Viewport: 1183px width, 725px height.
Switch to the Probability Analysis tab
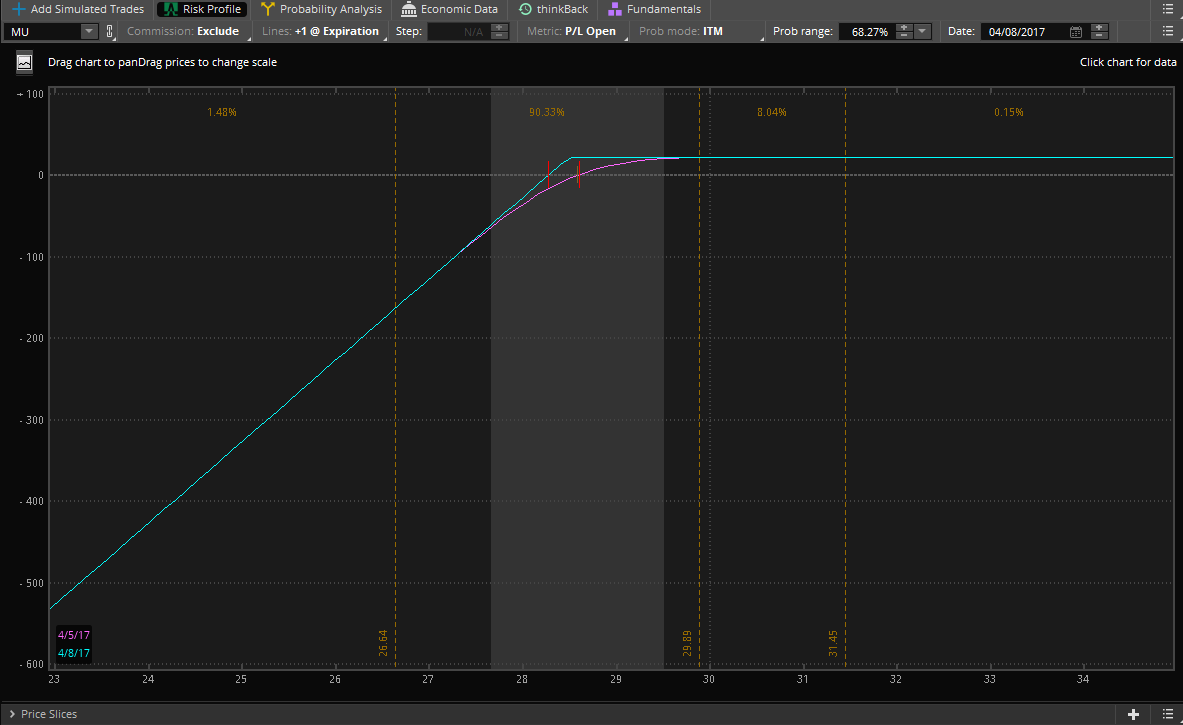[x=321, y=9]
